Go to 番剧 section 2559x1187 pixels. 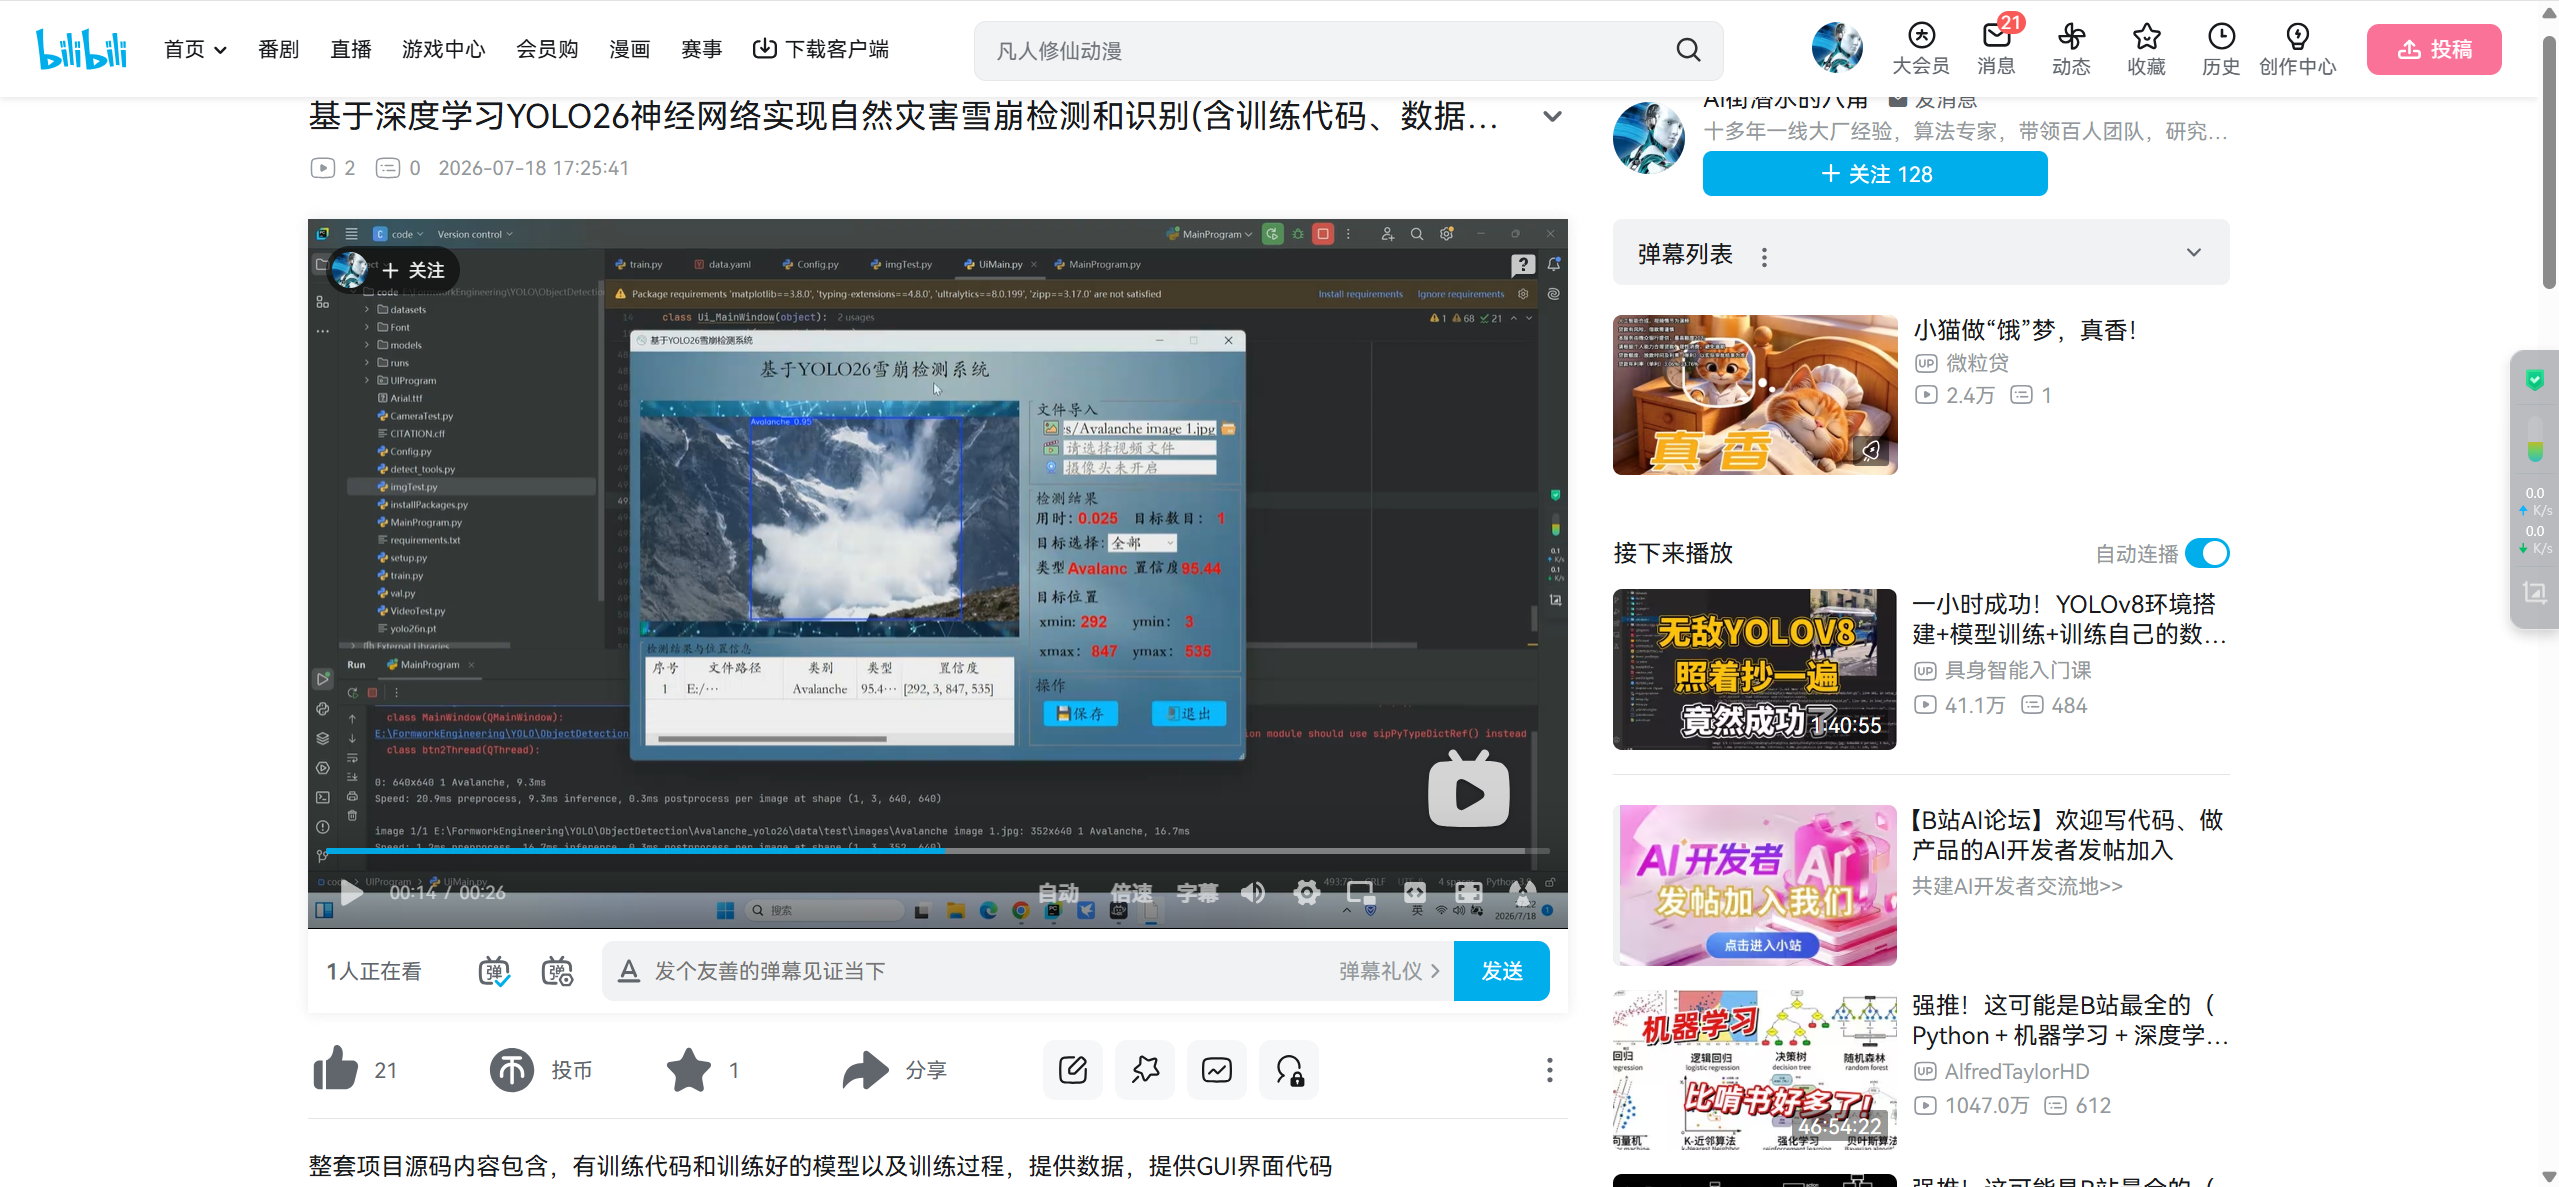278,49
